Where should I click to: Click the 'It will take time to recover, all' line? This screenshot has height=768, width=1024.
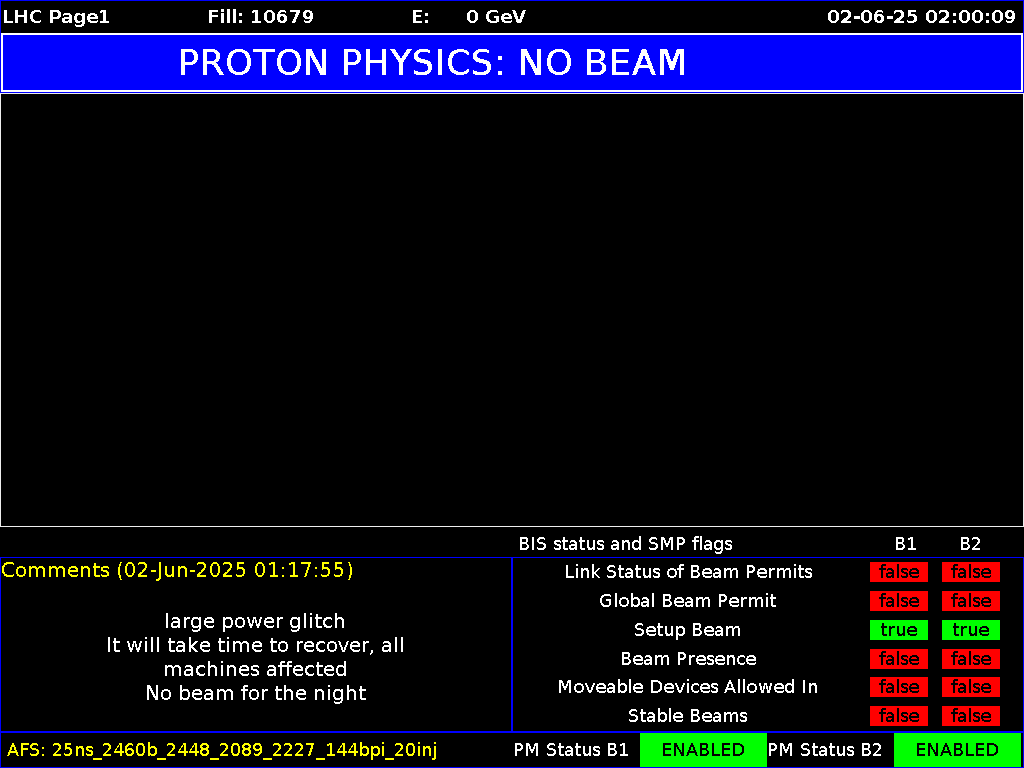[x=255, y=645]
